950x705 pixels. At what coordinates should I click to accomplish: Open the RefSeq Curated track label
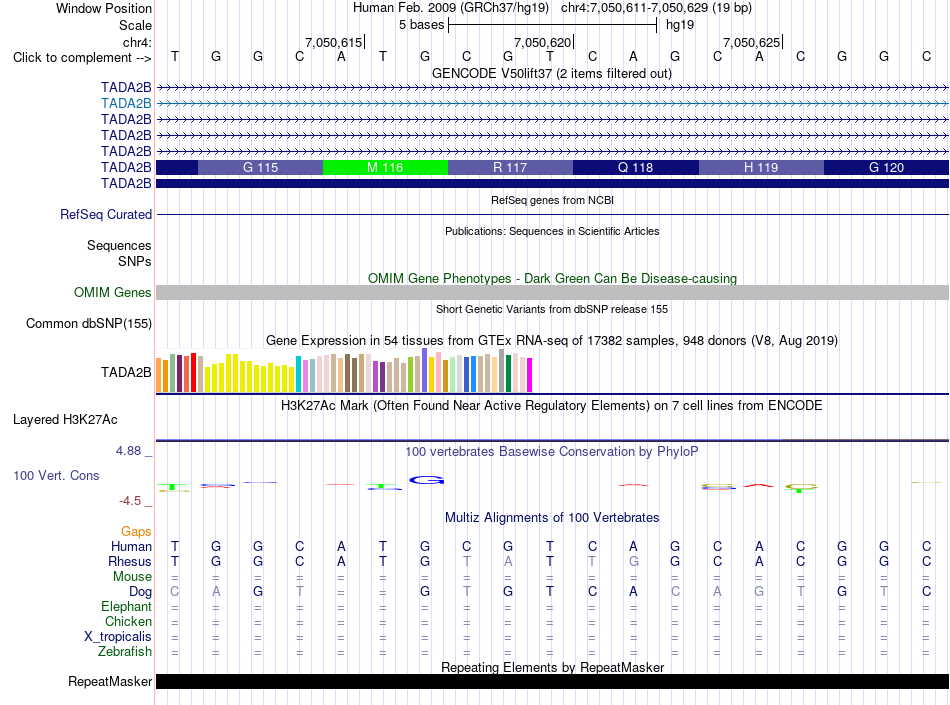coord(106,214)
